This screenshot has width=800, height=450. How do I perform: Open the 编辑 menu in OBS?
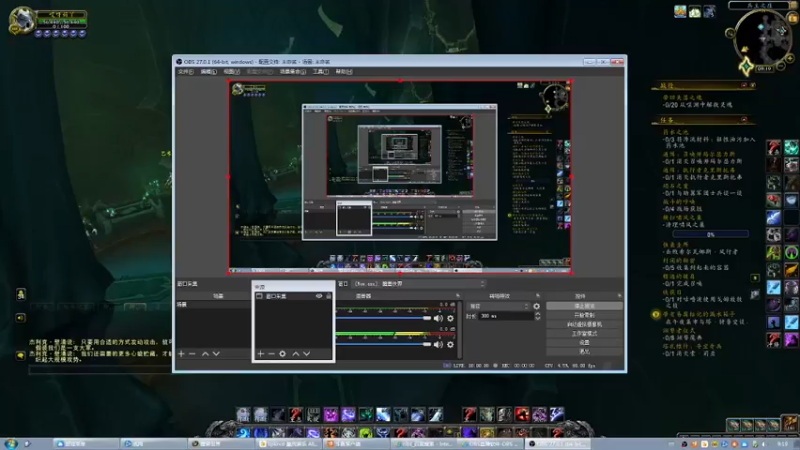208,72
